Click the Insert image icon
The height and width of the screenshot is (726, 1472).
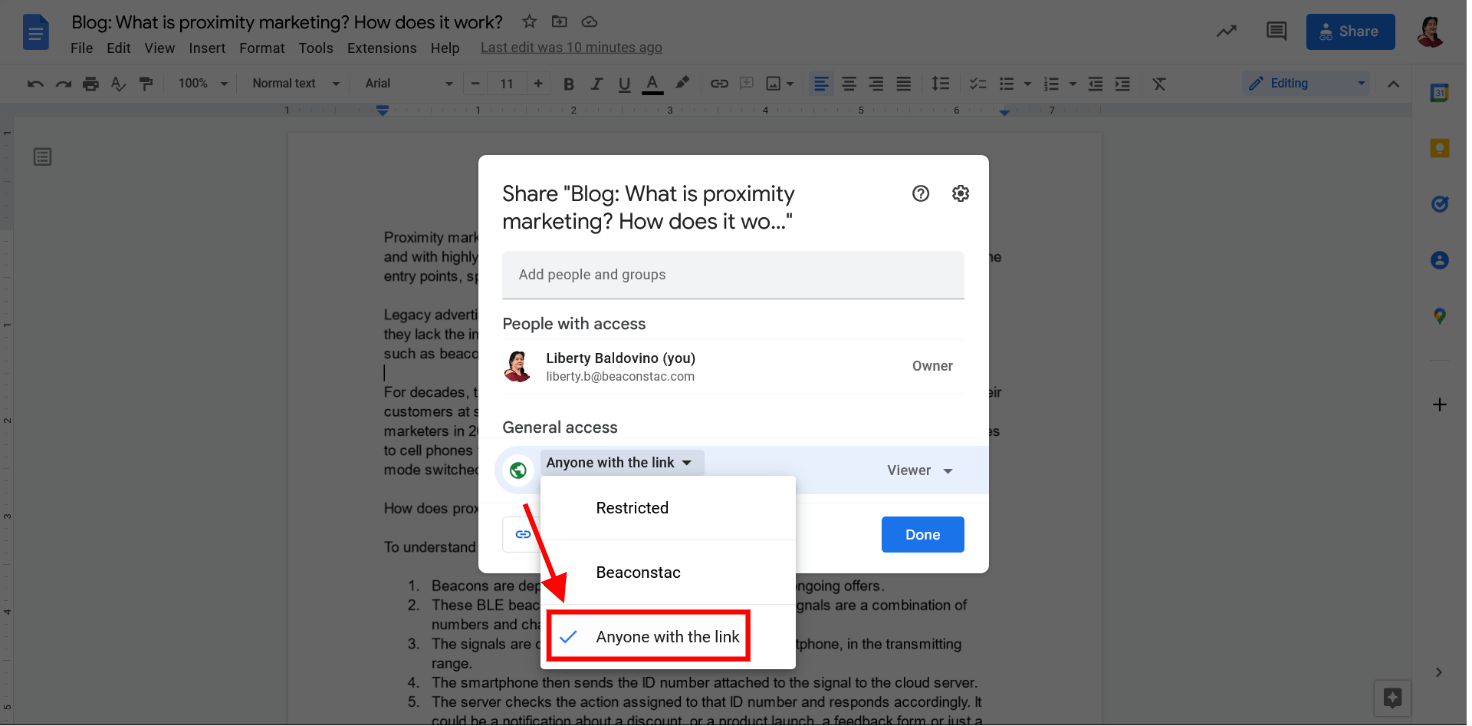pos(773,84)
